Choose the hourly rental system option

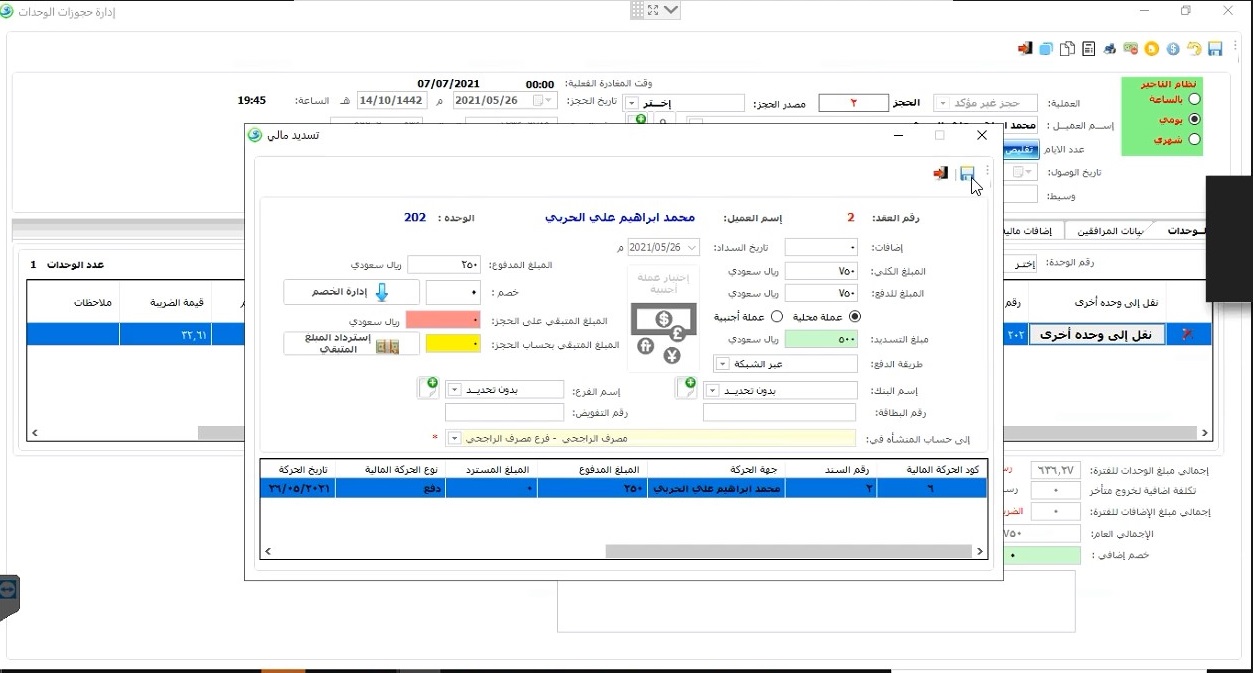1194,100
